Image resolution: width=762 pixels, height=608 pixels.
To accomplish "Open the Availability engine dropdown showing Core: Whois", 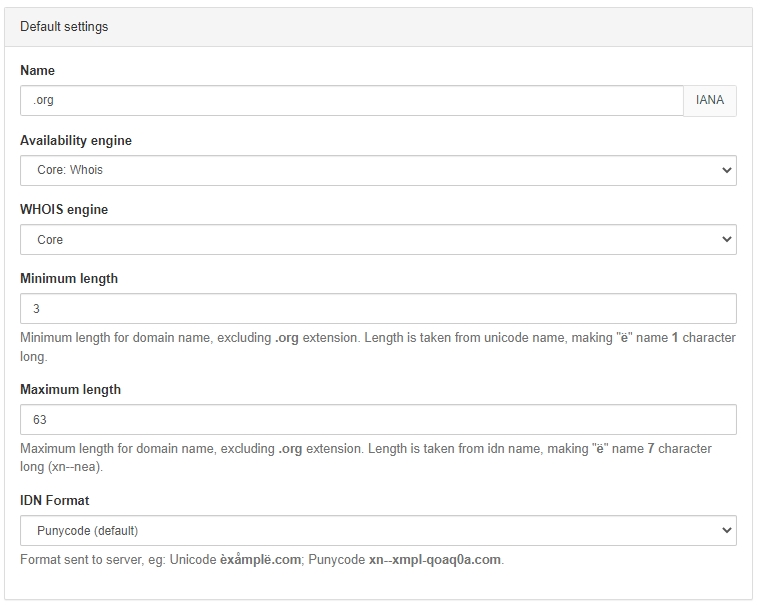I will [x=378, y=170].
